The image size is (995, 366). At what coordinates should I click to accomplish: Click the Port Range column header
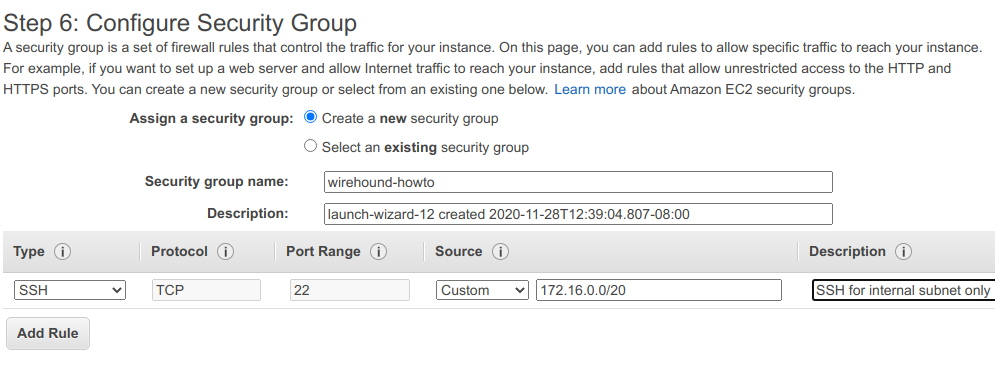(323, 252)
